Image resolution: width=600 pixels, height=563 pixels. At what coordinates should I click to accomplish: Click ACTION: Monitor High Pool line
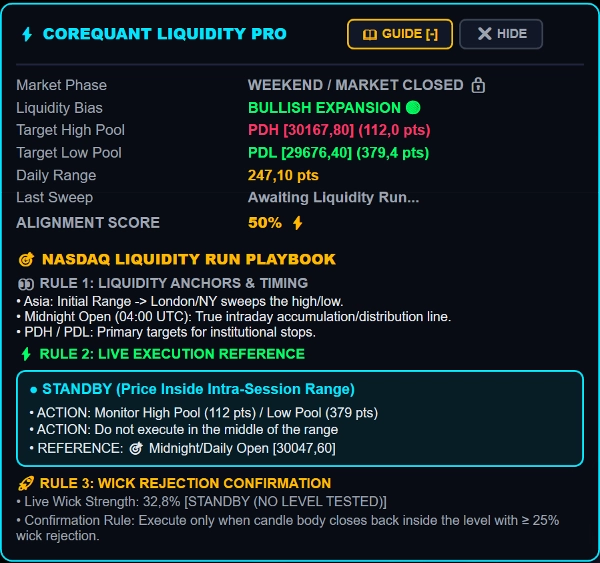[x=204, y=413]
